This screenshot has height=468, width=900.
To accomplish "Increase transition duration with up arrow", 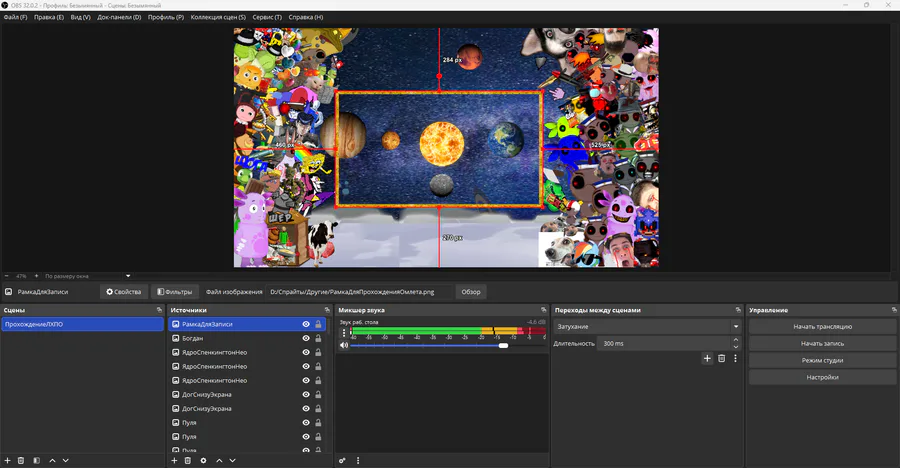I will pyautogui.click(x=736, y=341).
